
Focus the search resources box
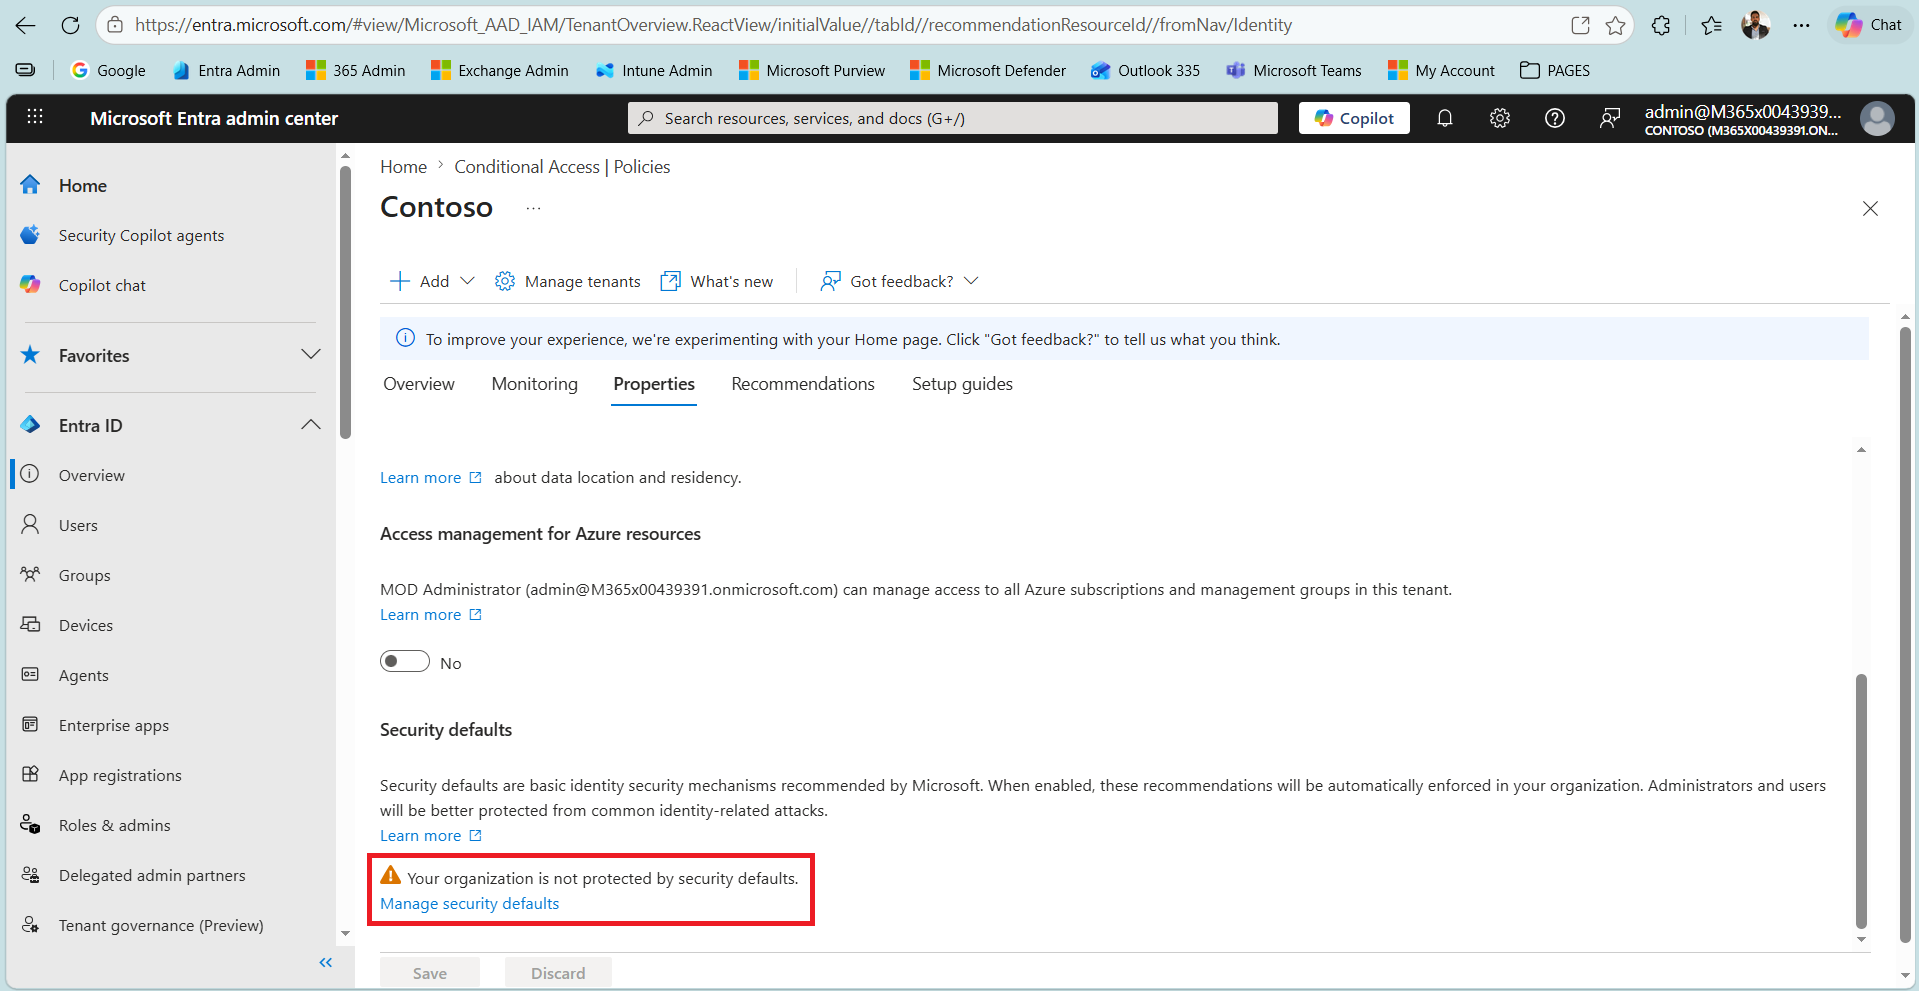click(x=953, y=118)
